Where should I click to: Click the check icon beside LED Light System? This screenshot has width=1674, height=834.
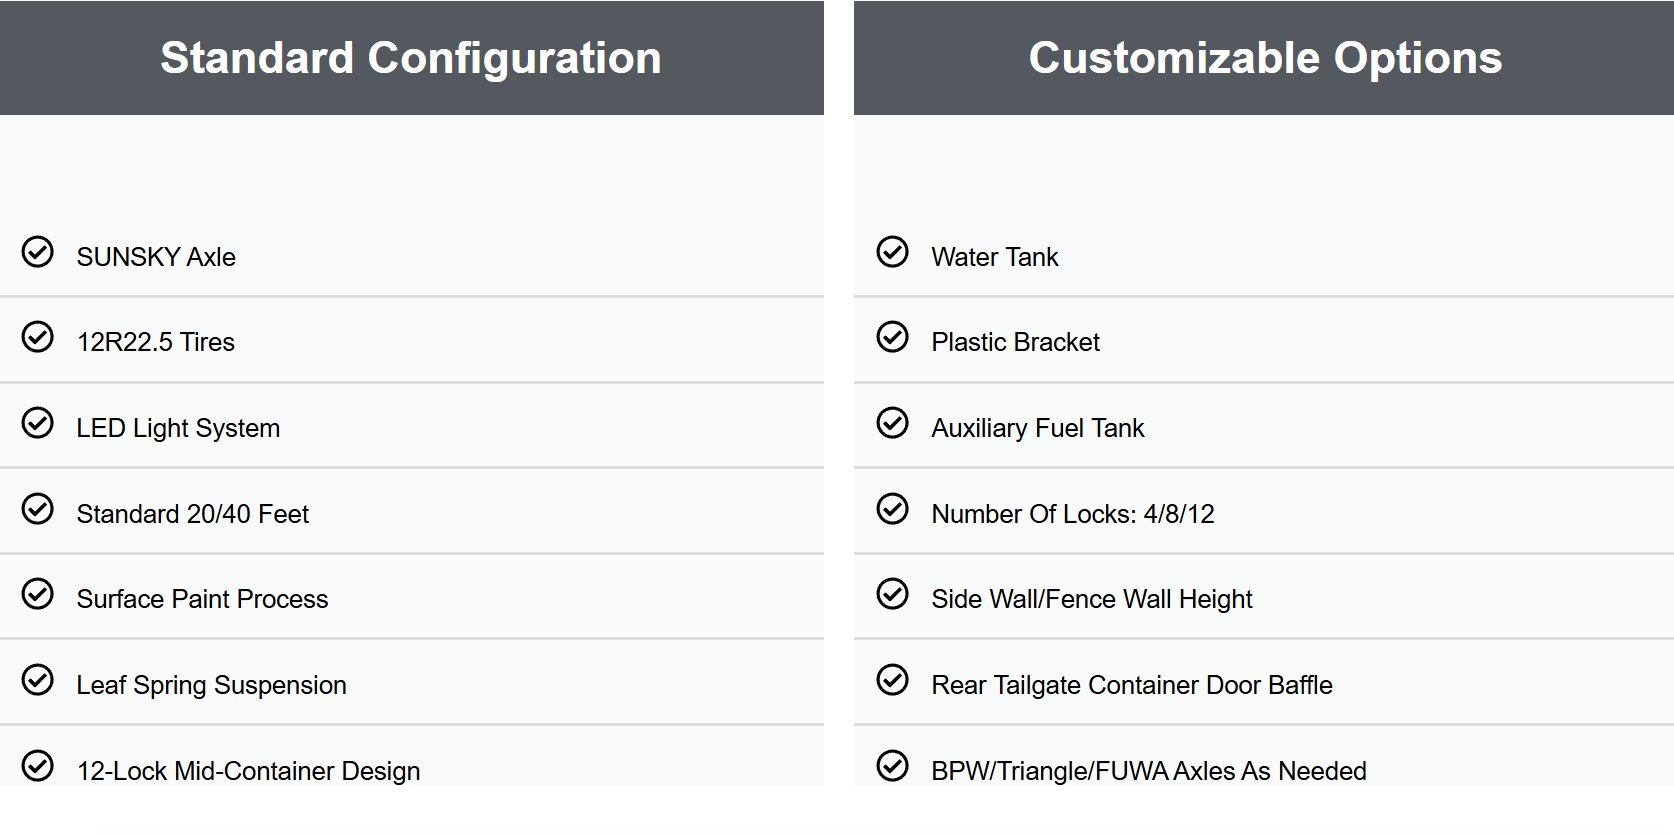pyautogui.click(x=38, y=423)
